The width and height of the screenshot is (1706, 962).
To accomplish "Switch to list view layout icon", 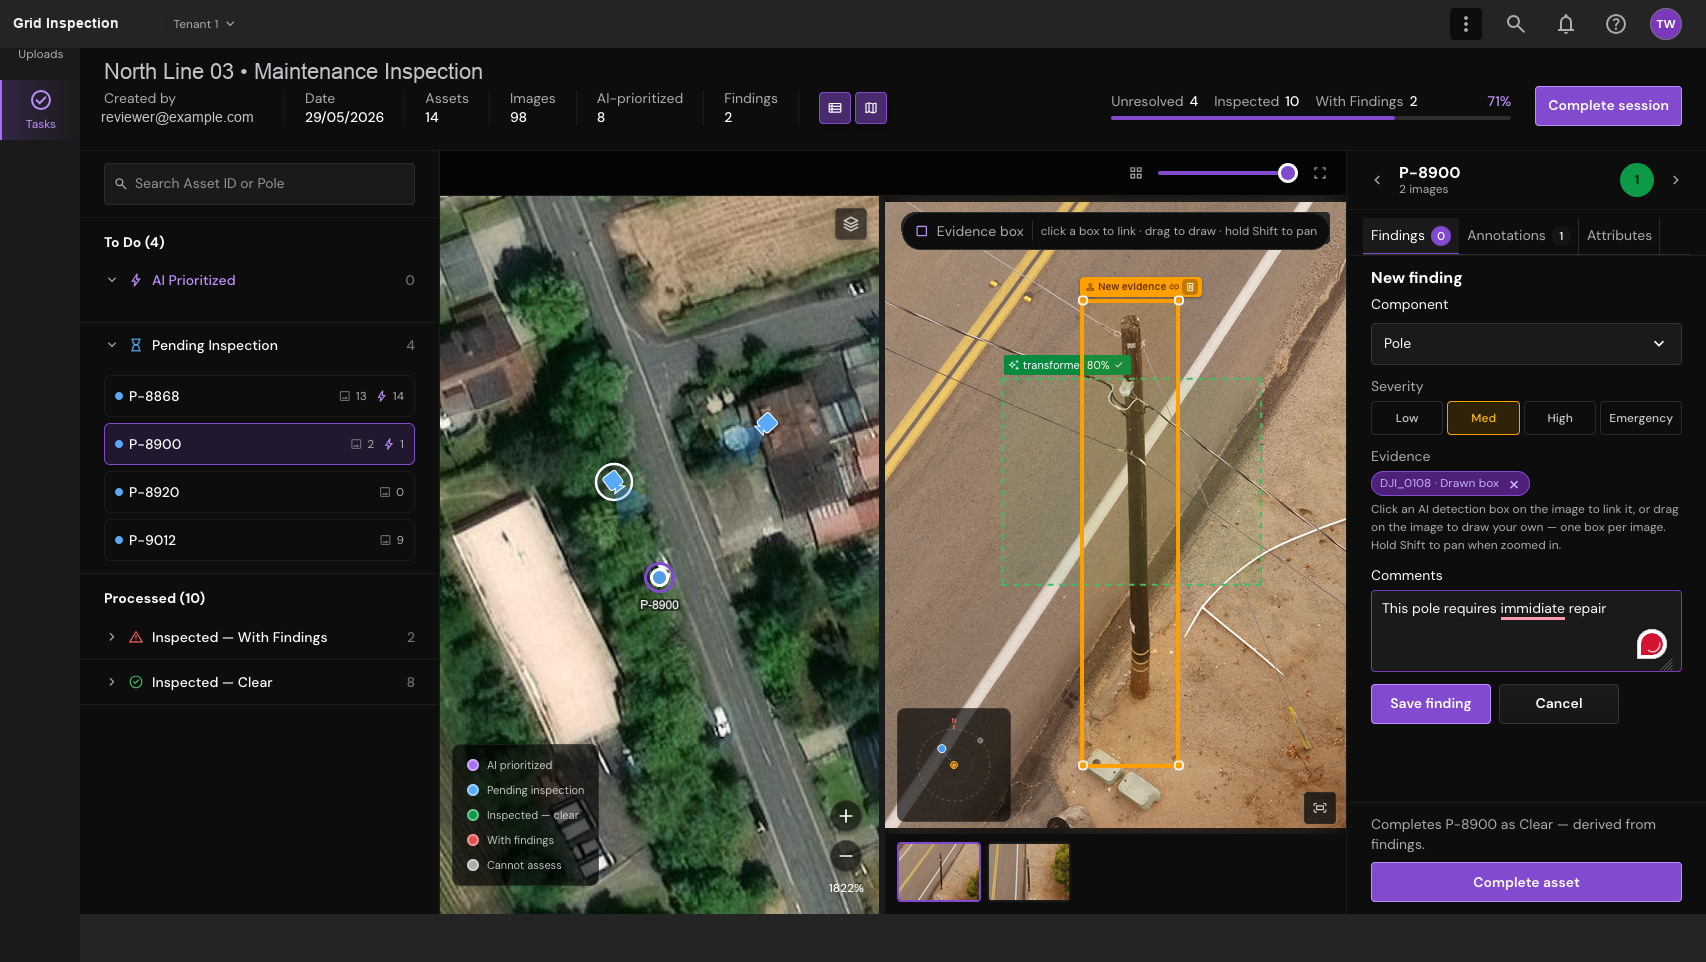I will tap(835, 108).
